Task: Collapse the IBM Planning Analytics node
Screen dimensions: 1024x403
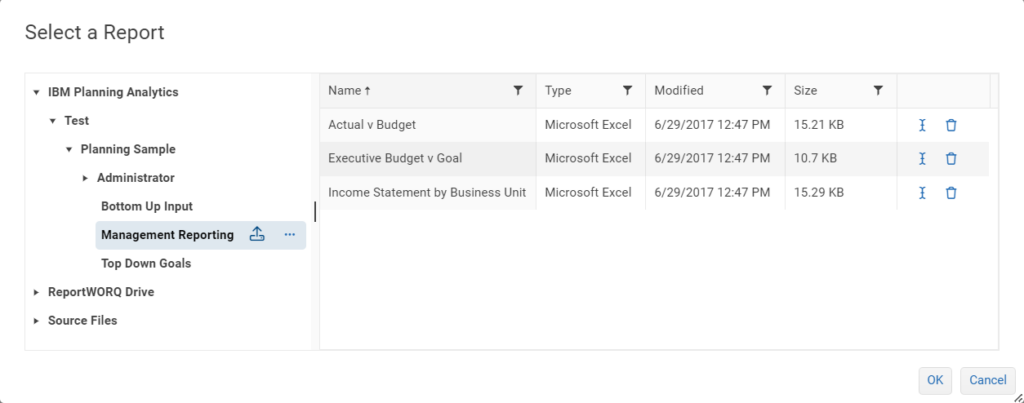Action: pos(37,92)
